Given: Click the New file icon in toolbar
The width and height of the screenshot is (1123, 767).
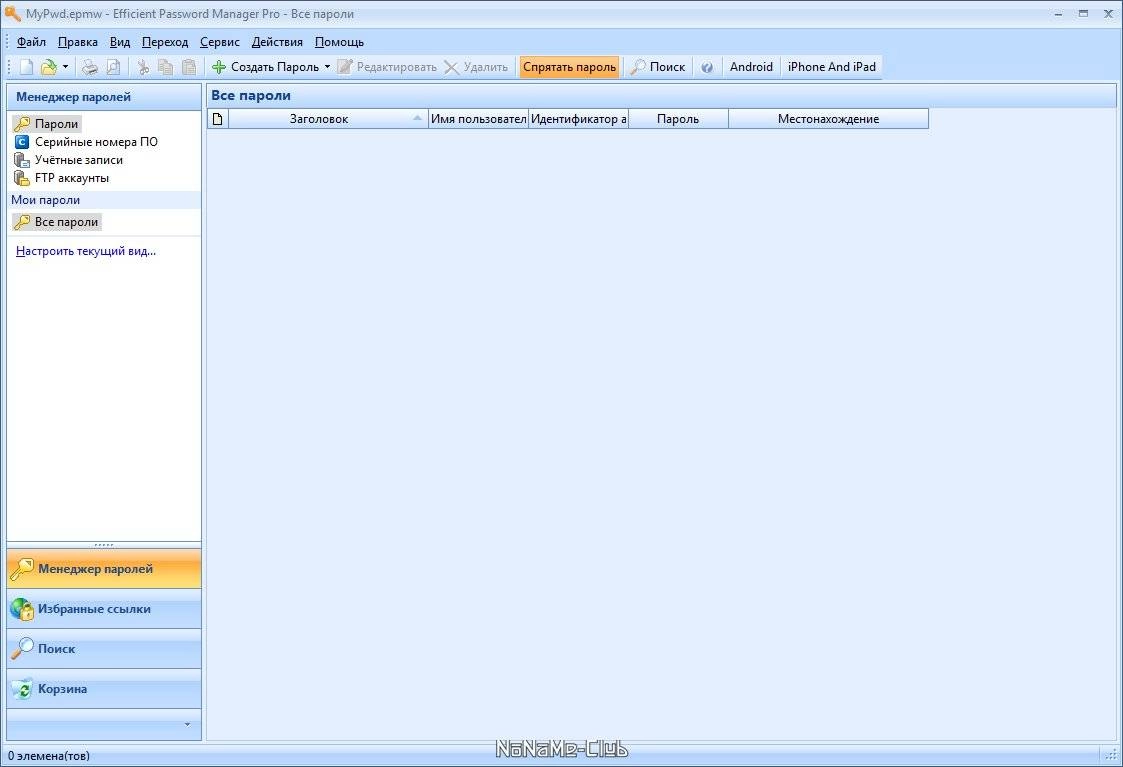Looking at the screenshot, I should pyautogui.click(x=26, y=67).
